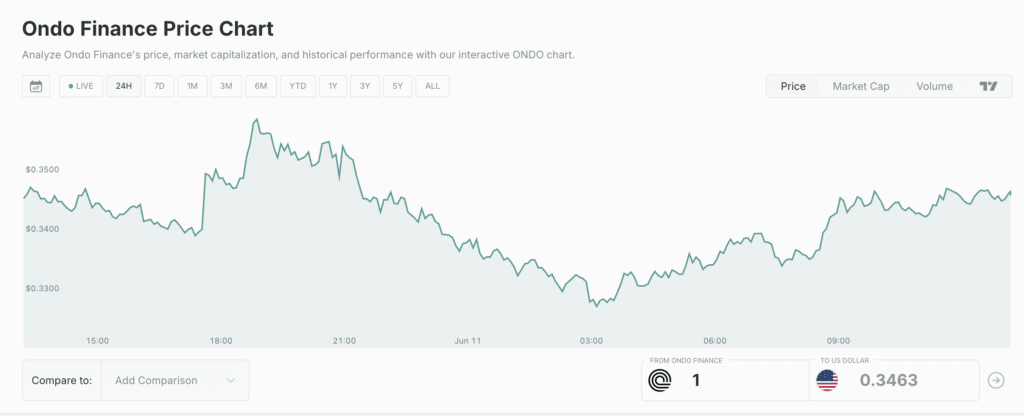Image resolution: width=1024 pixels, height=416 pixels.
Task: Click the $0.3300 y-axis label
Action: [x=42, y=288]
